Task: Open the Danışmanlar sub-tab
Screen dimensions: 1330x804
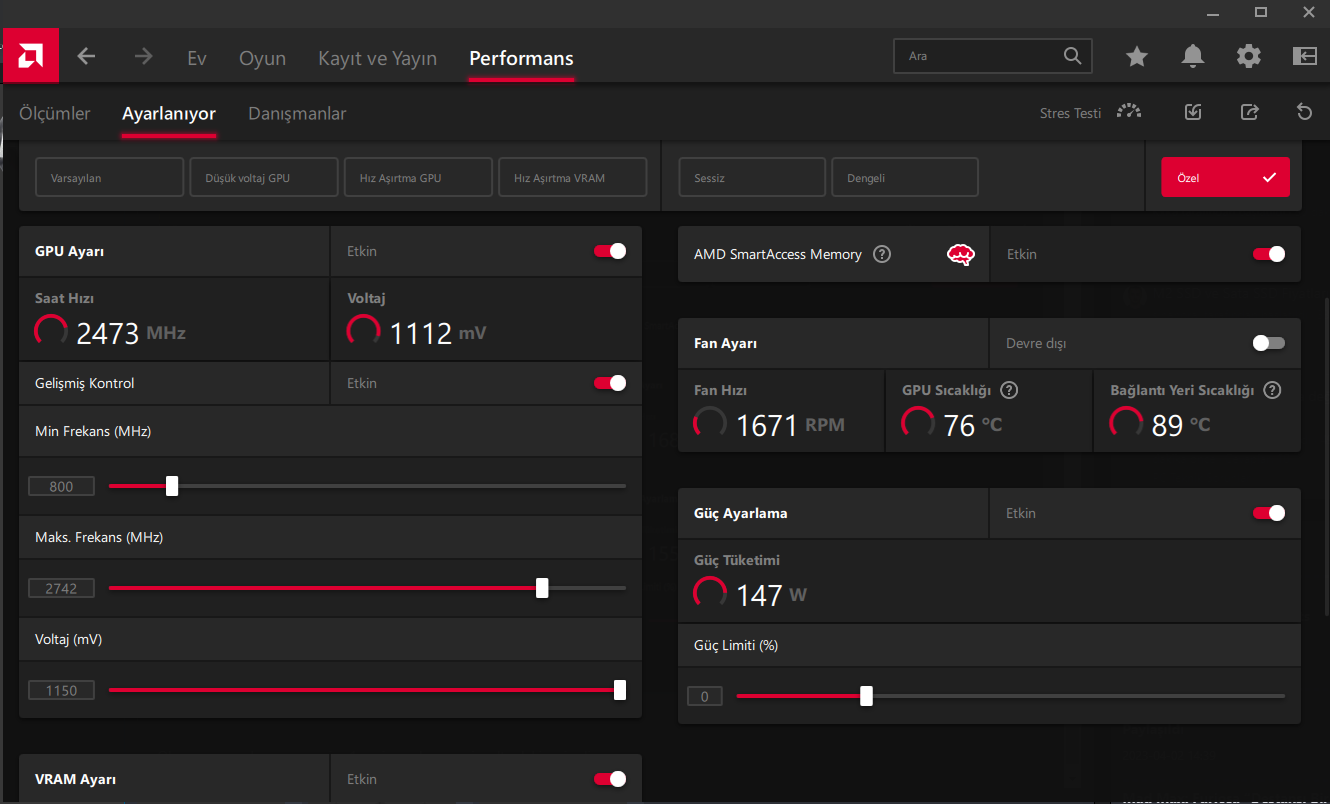Action: [x=297, y=113]
